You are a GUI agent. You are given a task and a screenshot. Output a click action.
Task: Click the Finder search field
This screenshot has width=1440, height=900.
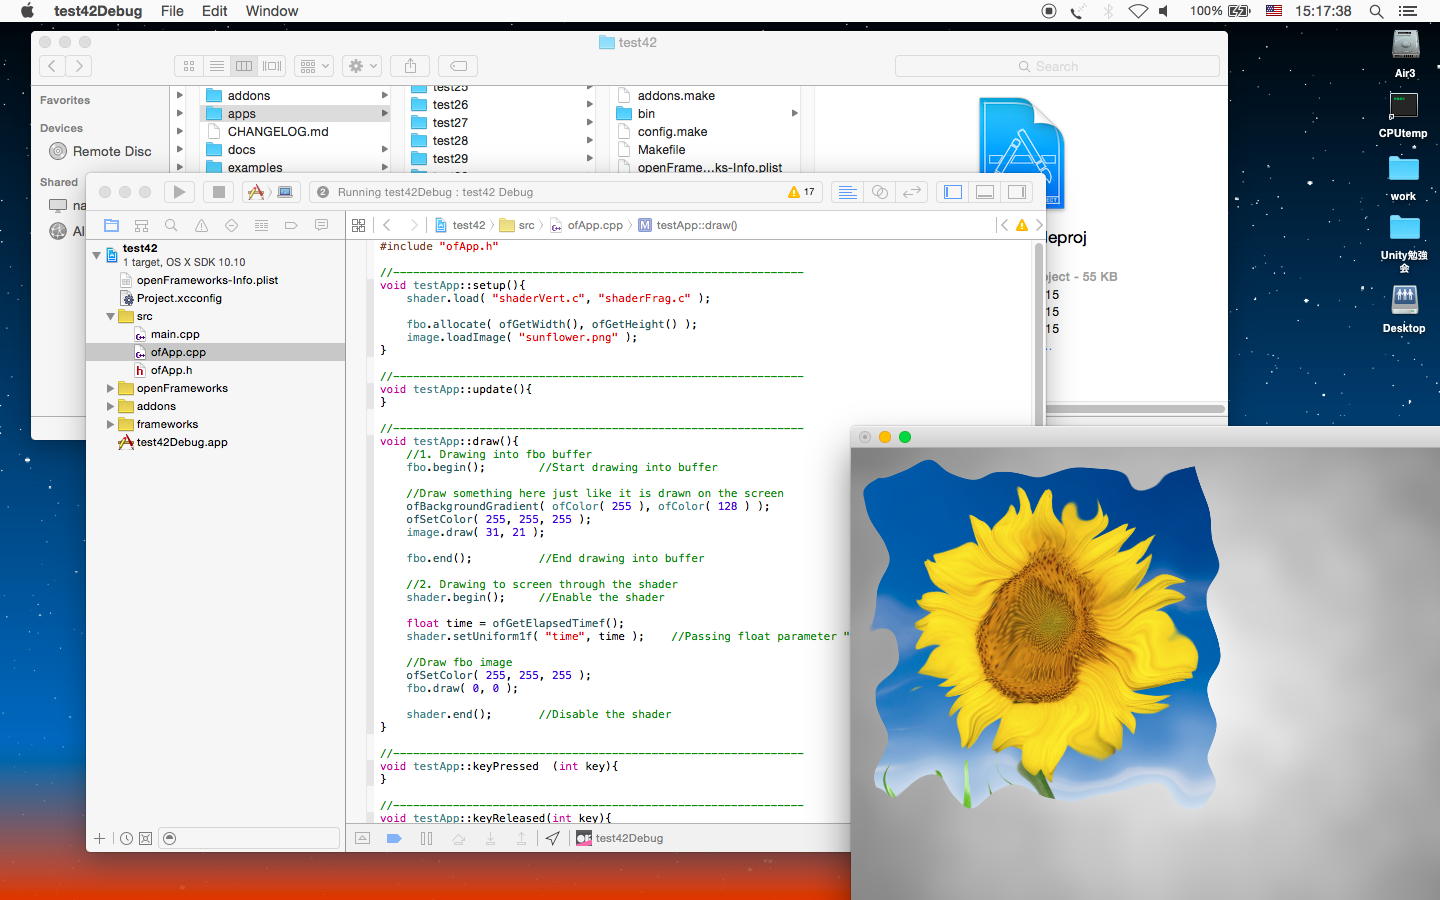click(x=1057, y=66)
